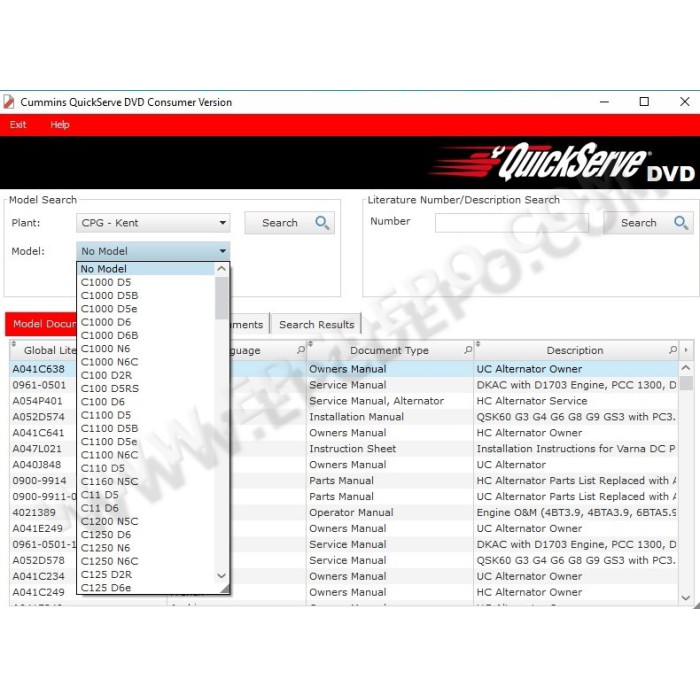The height and width of the screenshot is (700, 700).
Task: Open the Plant dropdown showing CPG - Kent
Action: point(153,223)
